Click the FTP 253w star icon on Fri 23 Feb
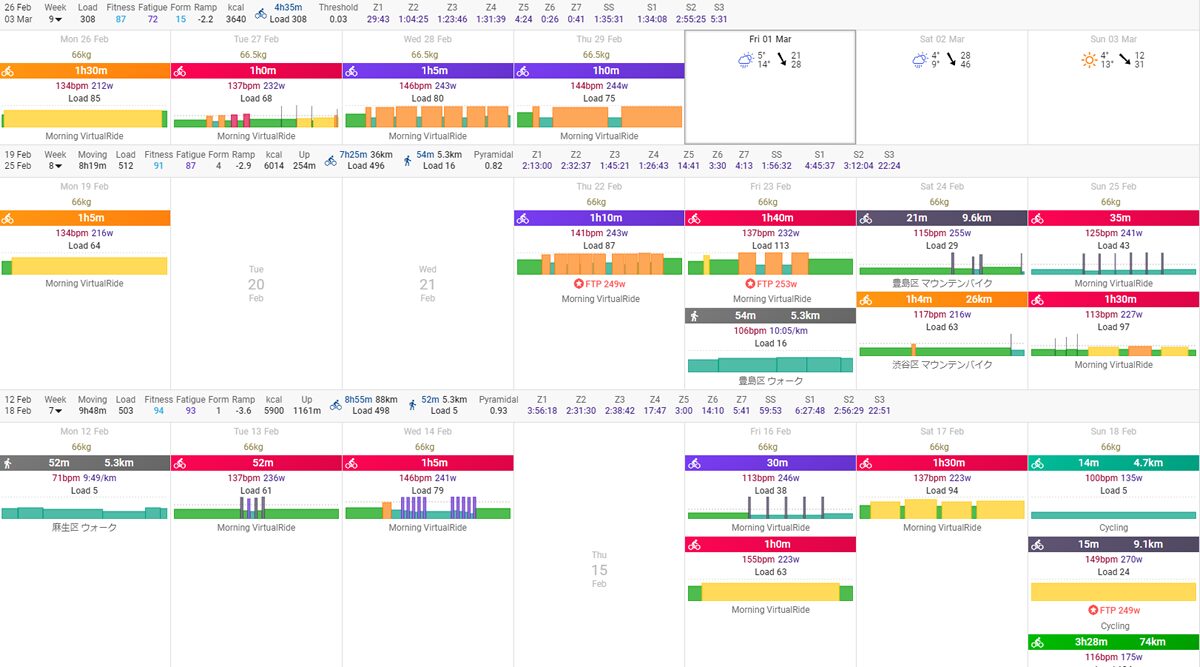 pos(750,284)
